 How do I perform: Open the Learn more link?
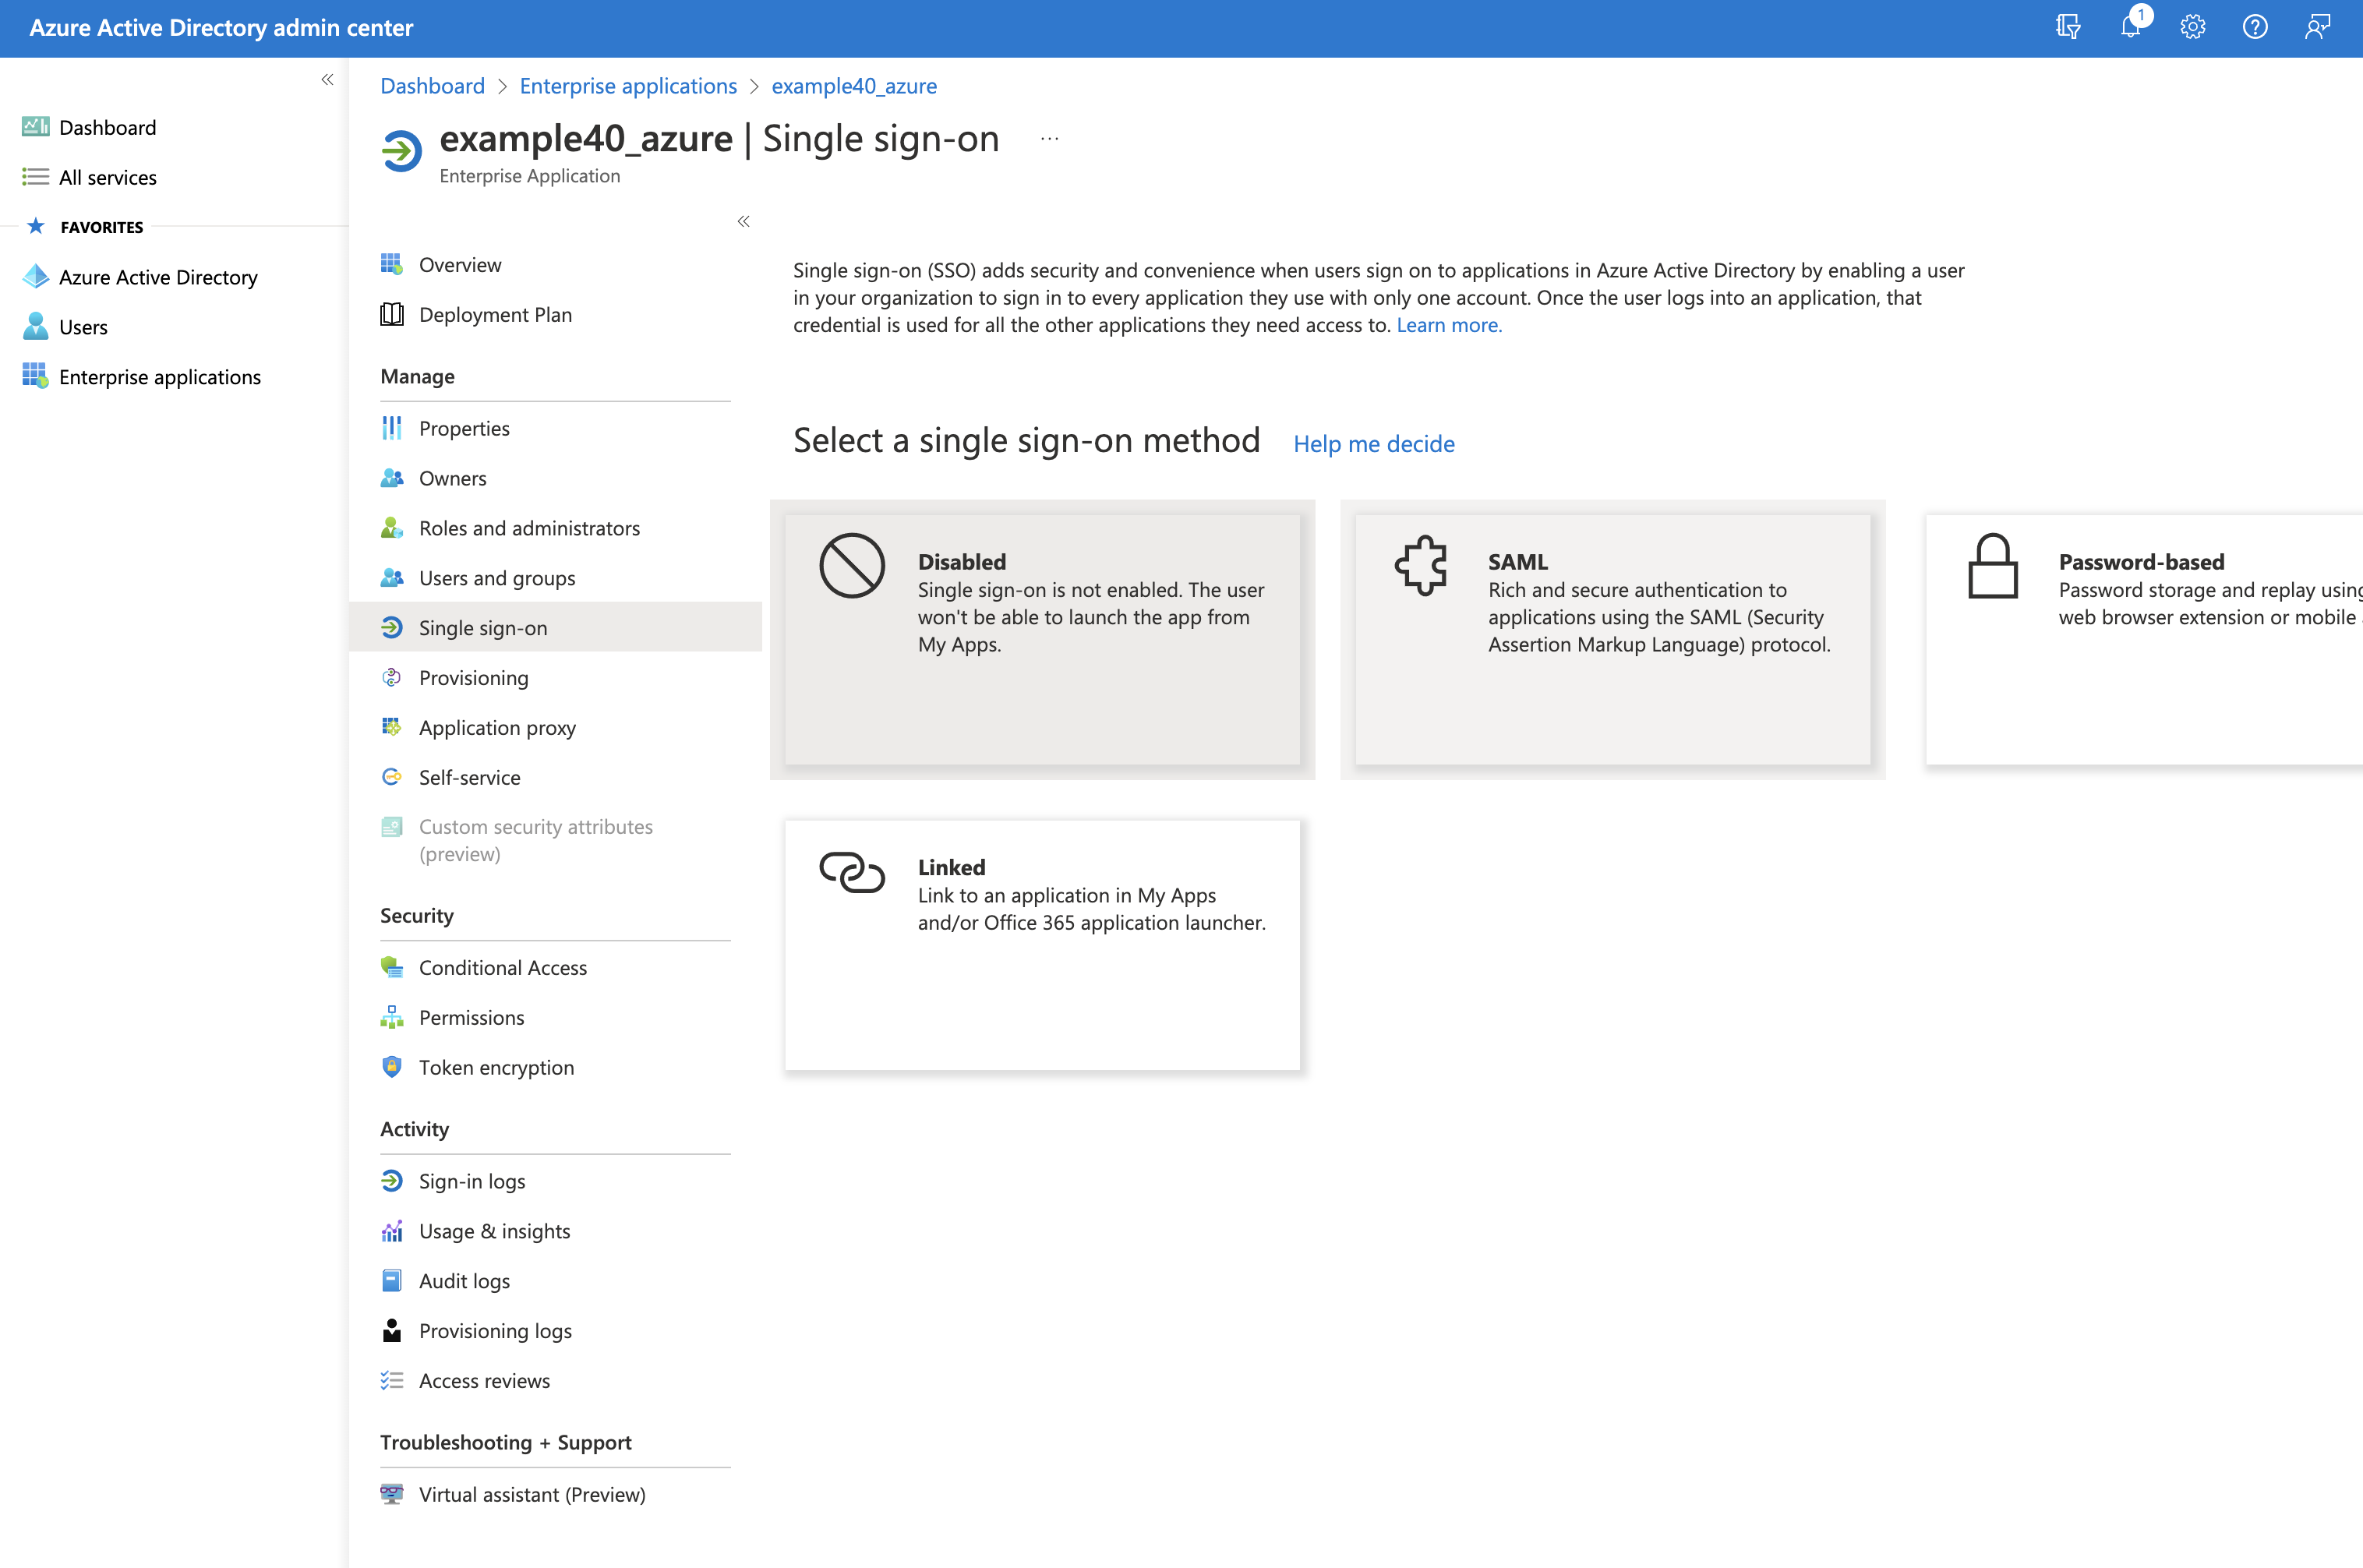tap(1449, 325)
